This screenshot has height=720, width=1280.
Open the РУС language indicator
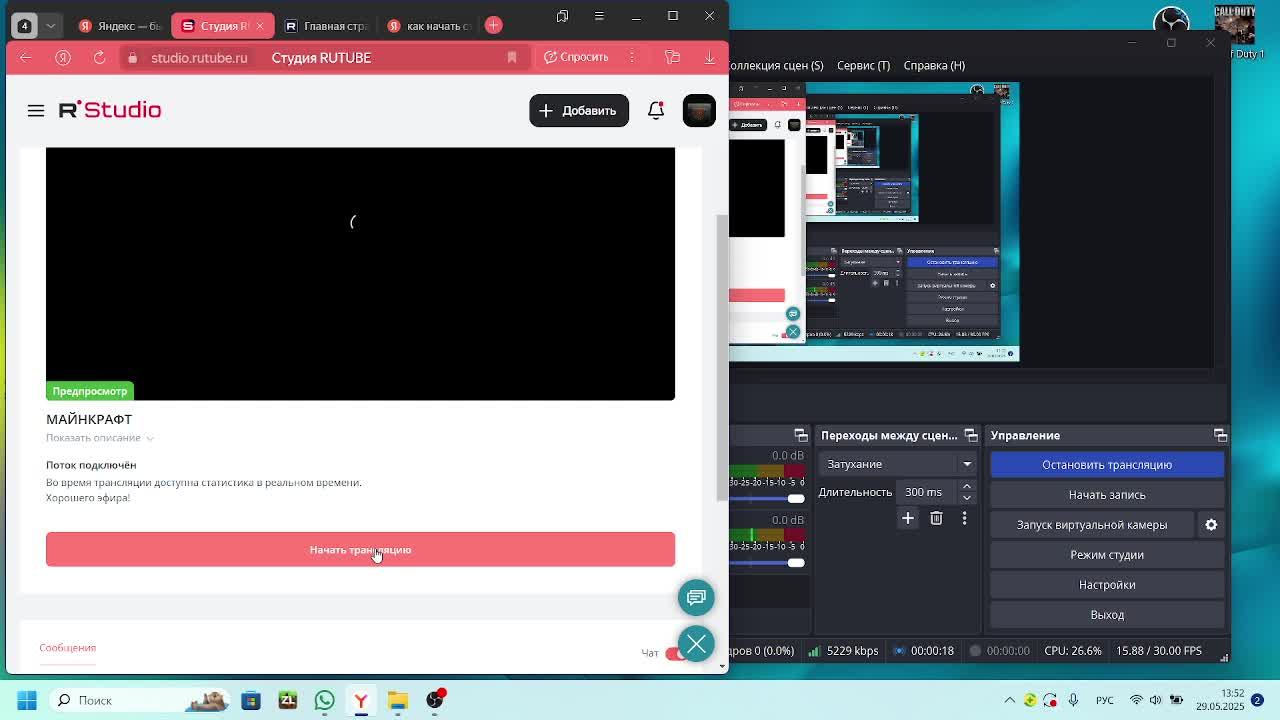(x=1105, y=700)
